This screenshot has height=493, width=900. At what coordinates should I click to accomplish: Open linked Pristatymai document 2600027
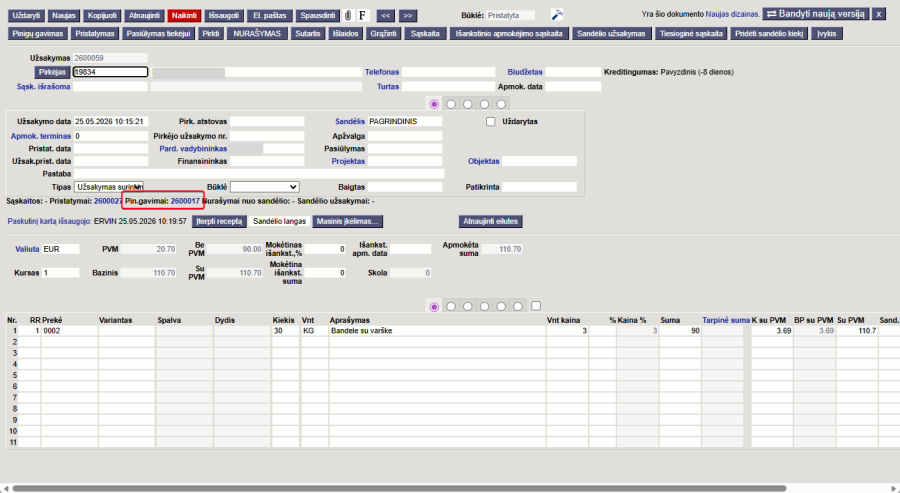click(x=107, y=201)
